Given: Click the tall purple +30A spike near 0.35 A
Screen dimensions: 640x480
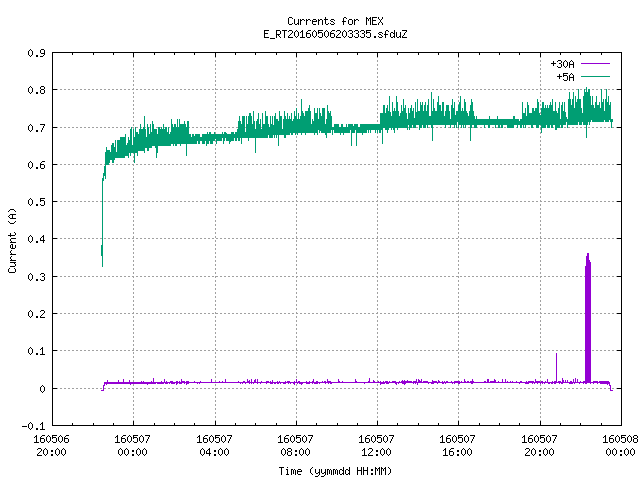Looking at the screenshot, I should coord(588,318).
